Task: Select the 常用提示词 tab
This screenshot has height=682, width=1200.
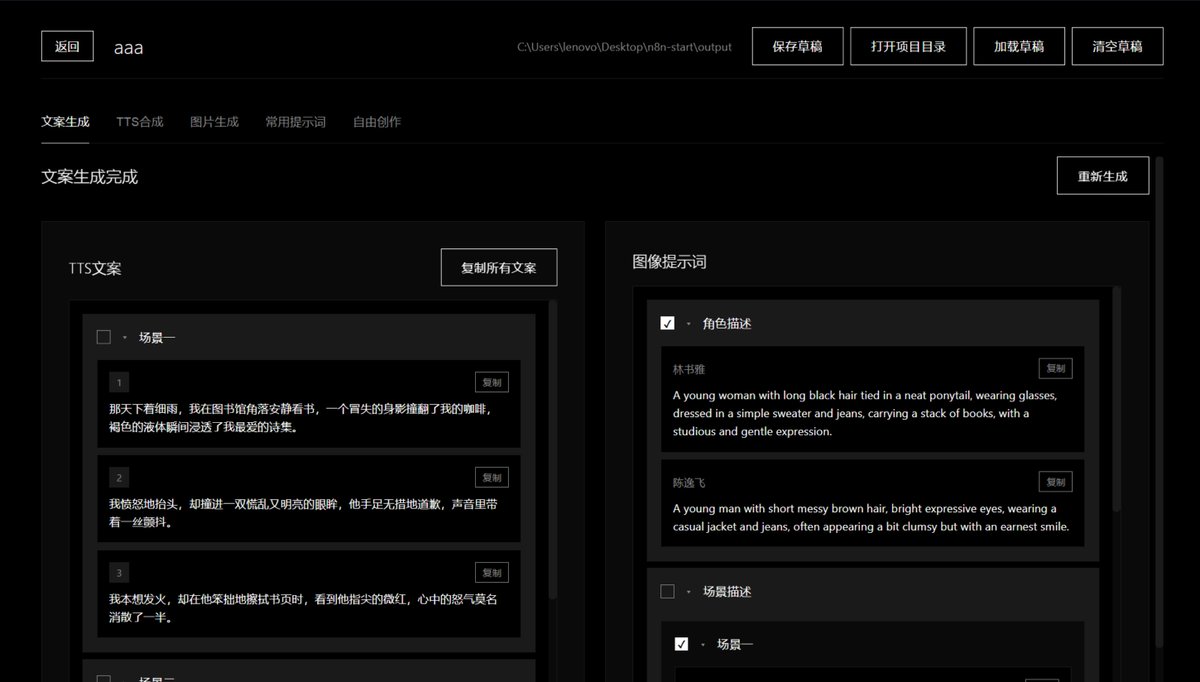Action: tap(295, 121)
